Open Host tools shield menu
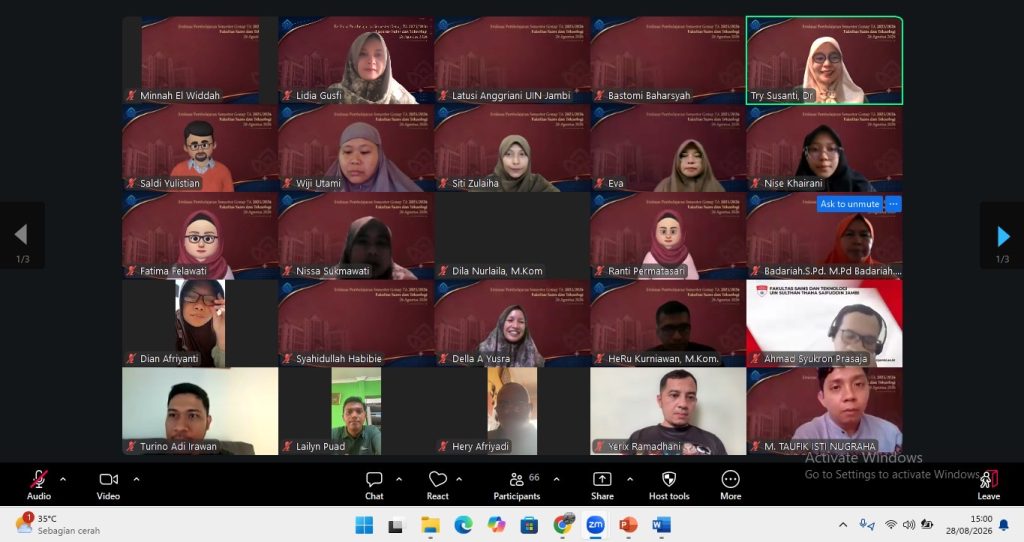Image resolution: width=1024 pixels, height=542 pixels. 669,485
